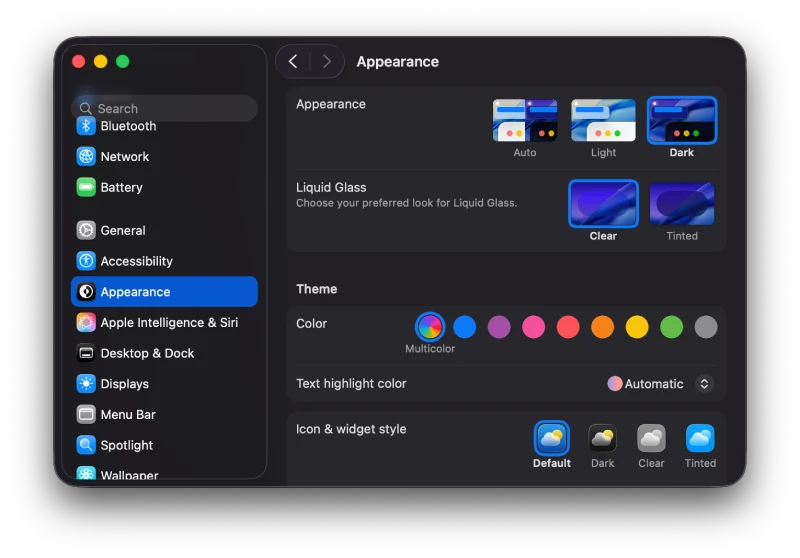Open Accessibility settings
The image size is (800, 558).
pyautogui.click(x=136, y=262)
